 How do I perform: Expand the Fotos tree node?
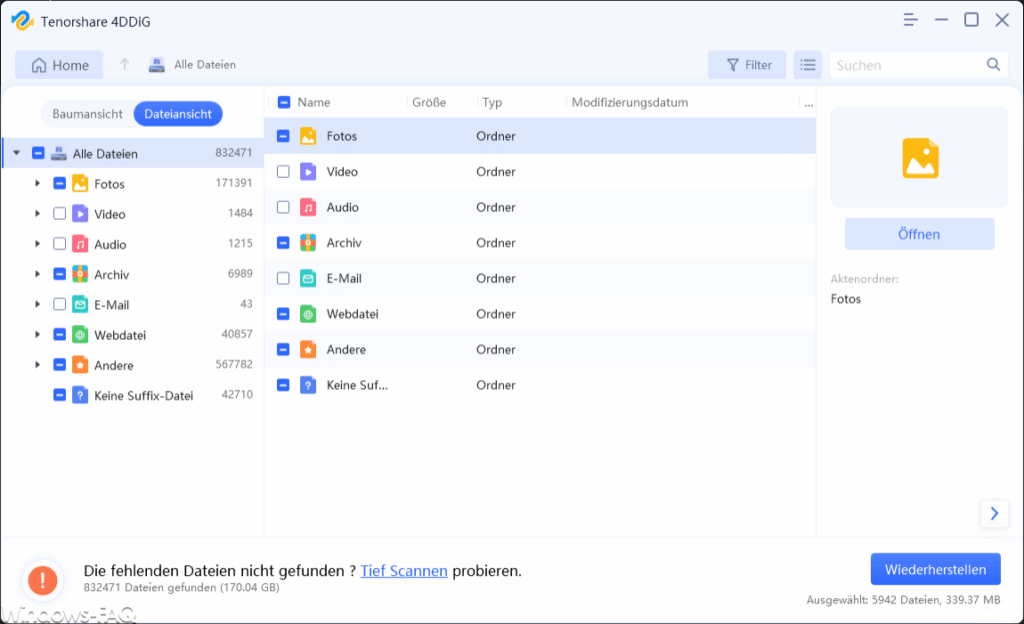[x=37, y=183]
